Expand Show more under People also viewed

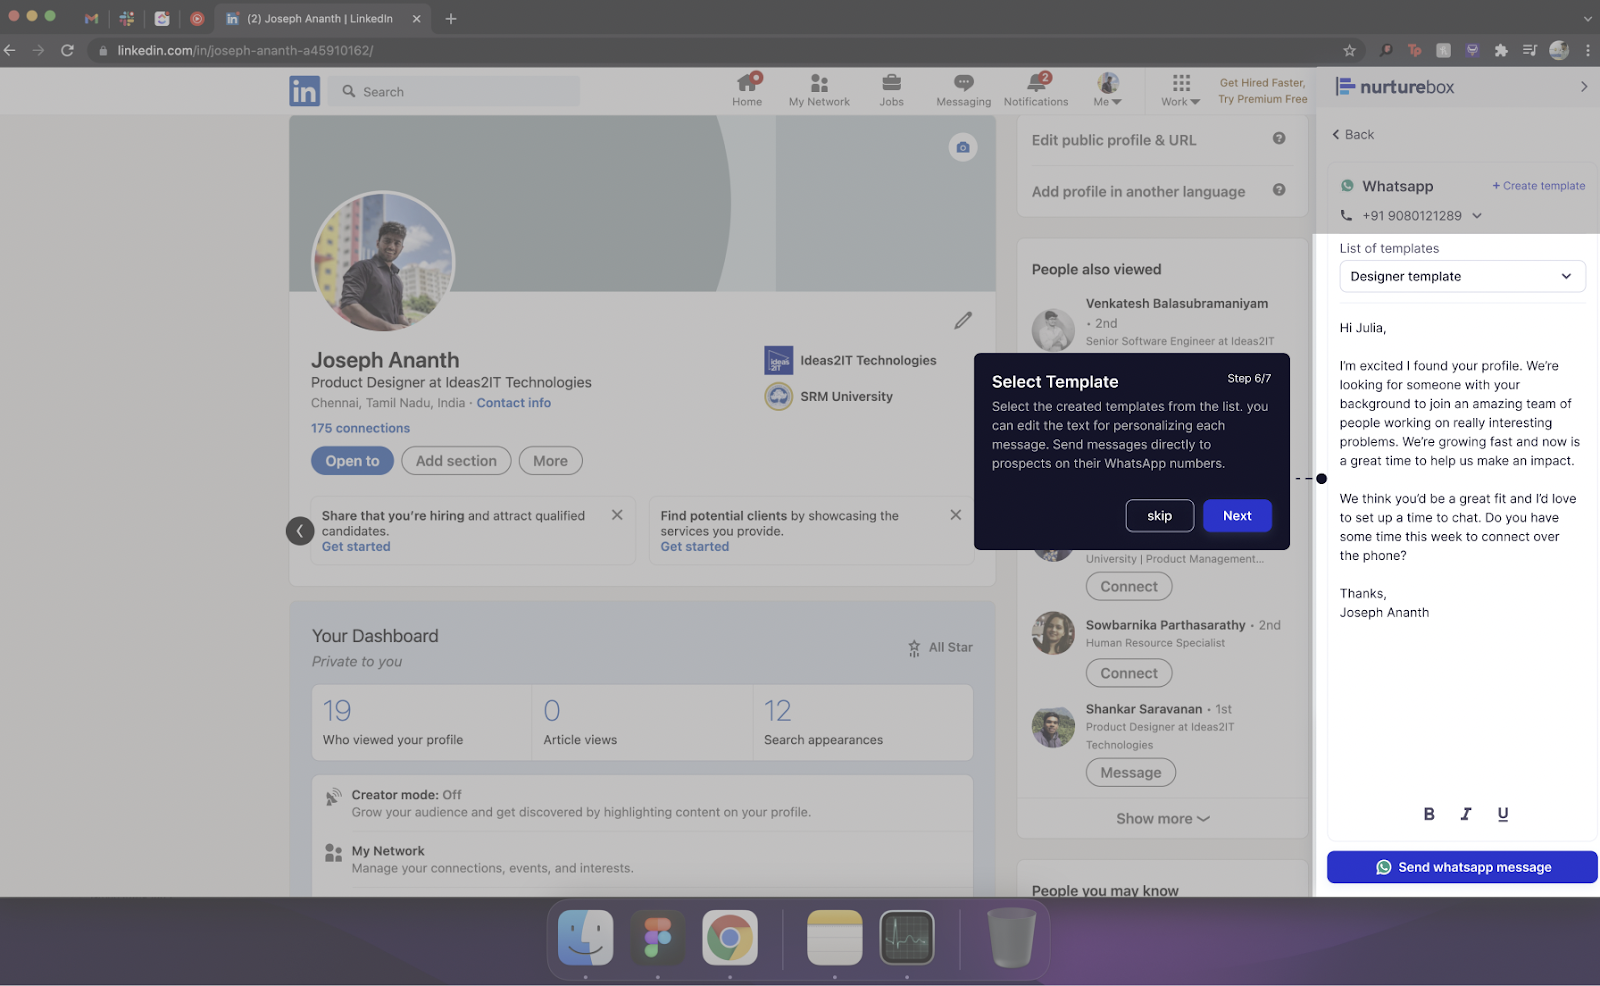(1162, 818)
